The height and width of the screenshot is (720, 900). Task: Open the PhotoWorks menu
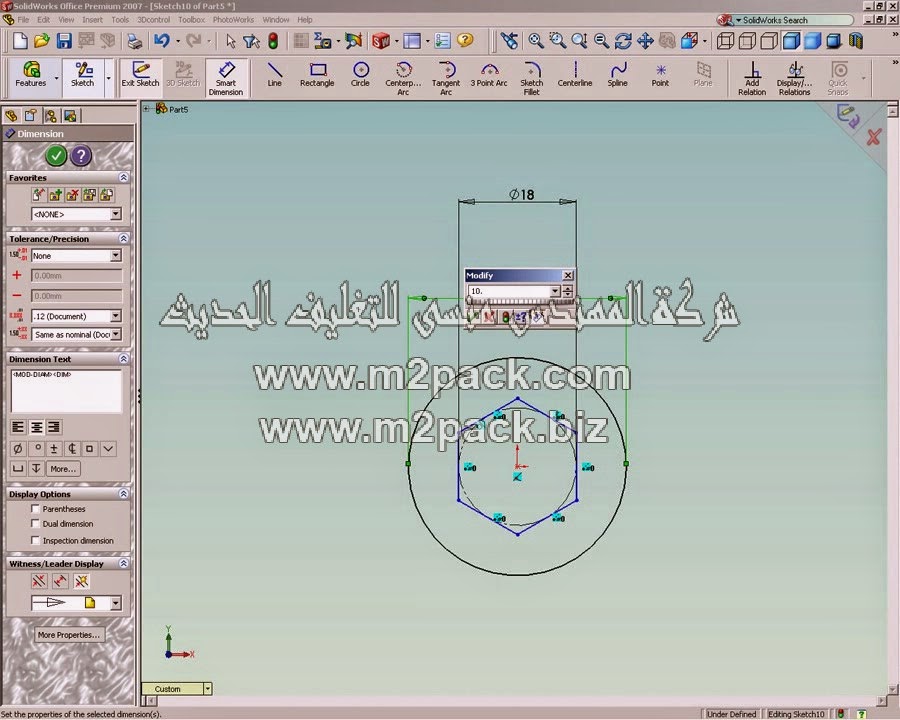(x=233, y=20)
